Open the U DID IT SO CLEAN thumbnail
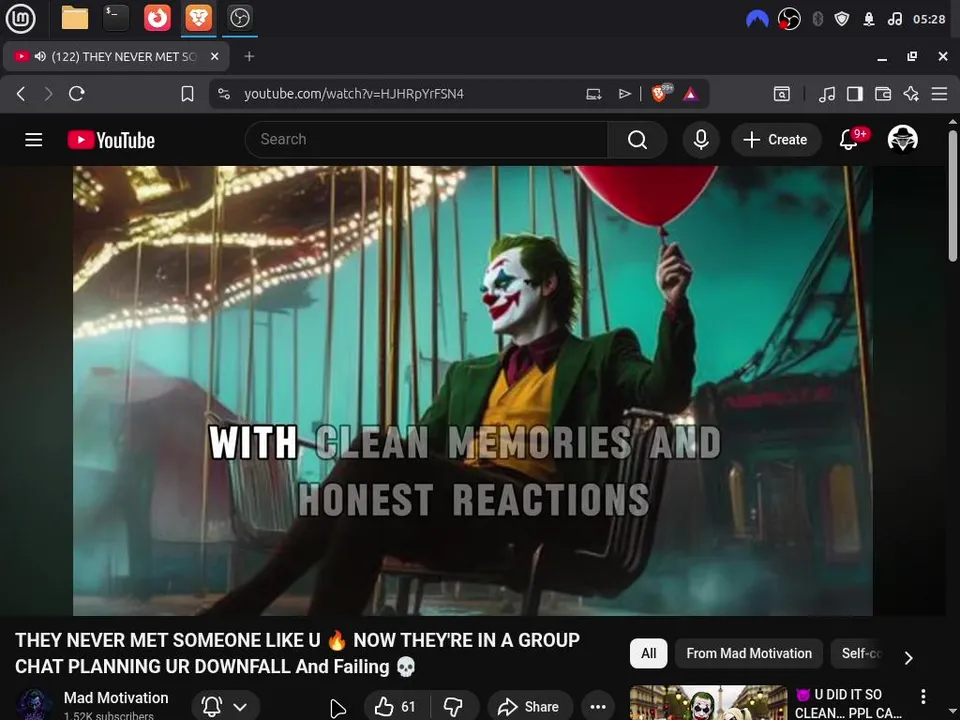Viewport: 960px width, 720px height. (x=708, y=703)
